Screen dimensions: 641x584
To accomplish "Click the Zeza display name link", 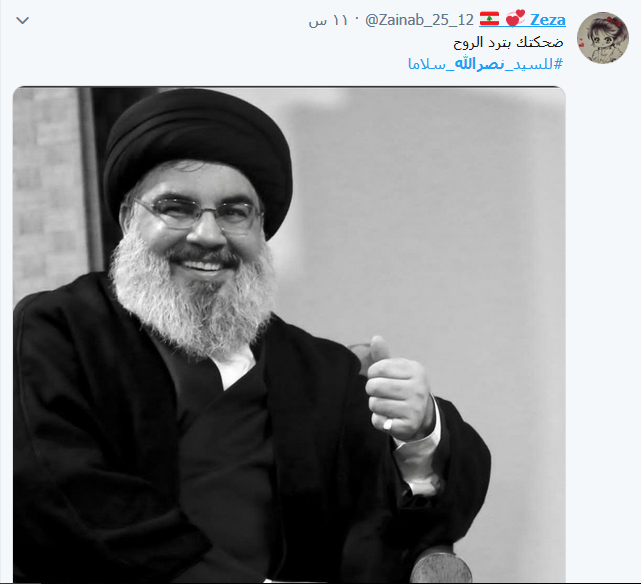I will point(547,19).
